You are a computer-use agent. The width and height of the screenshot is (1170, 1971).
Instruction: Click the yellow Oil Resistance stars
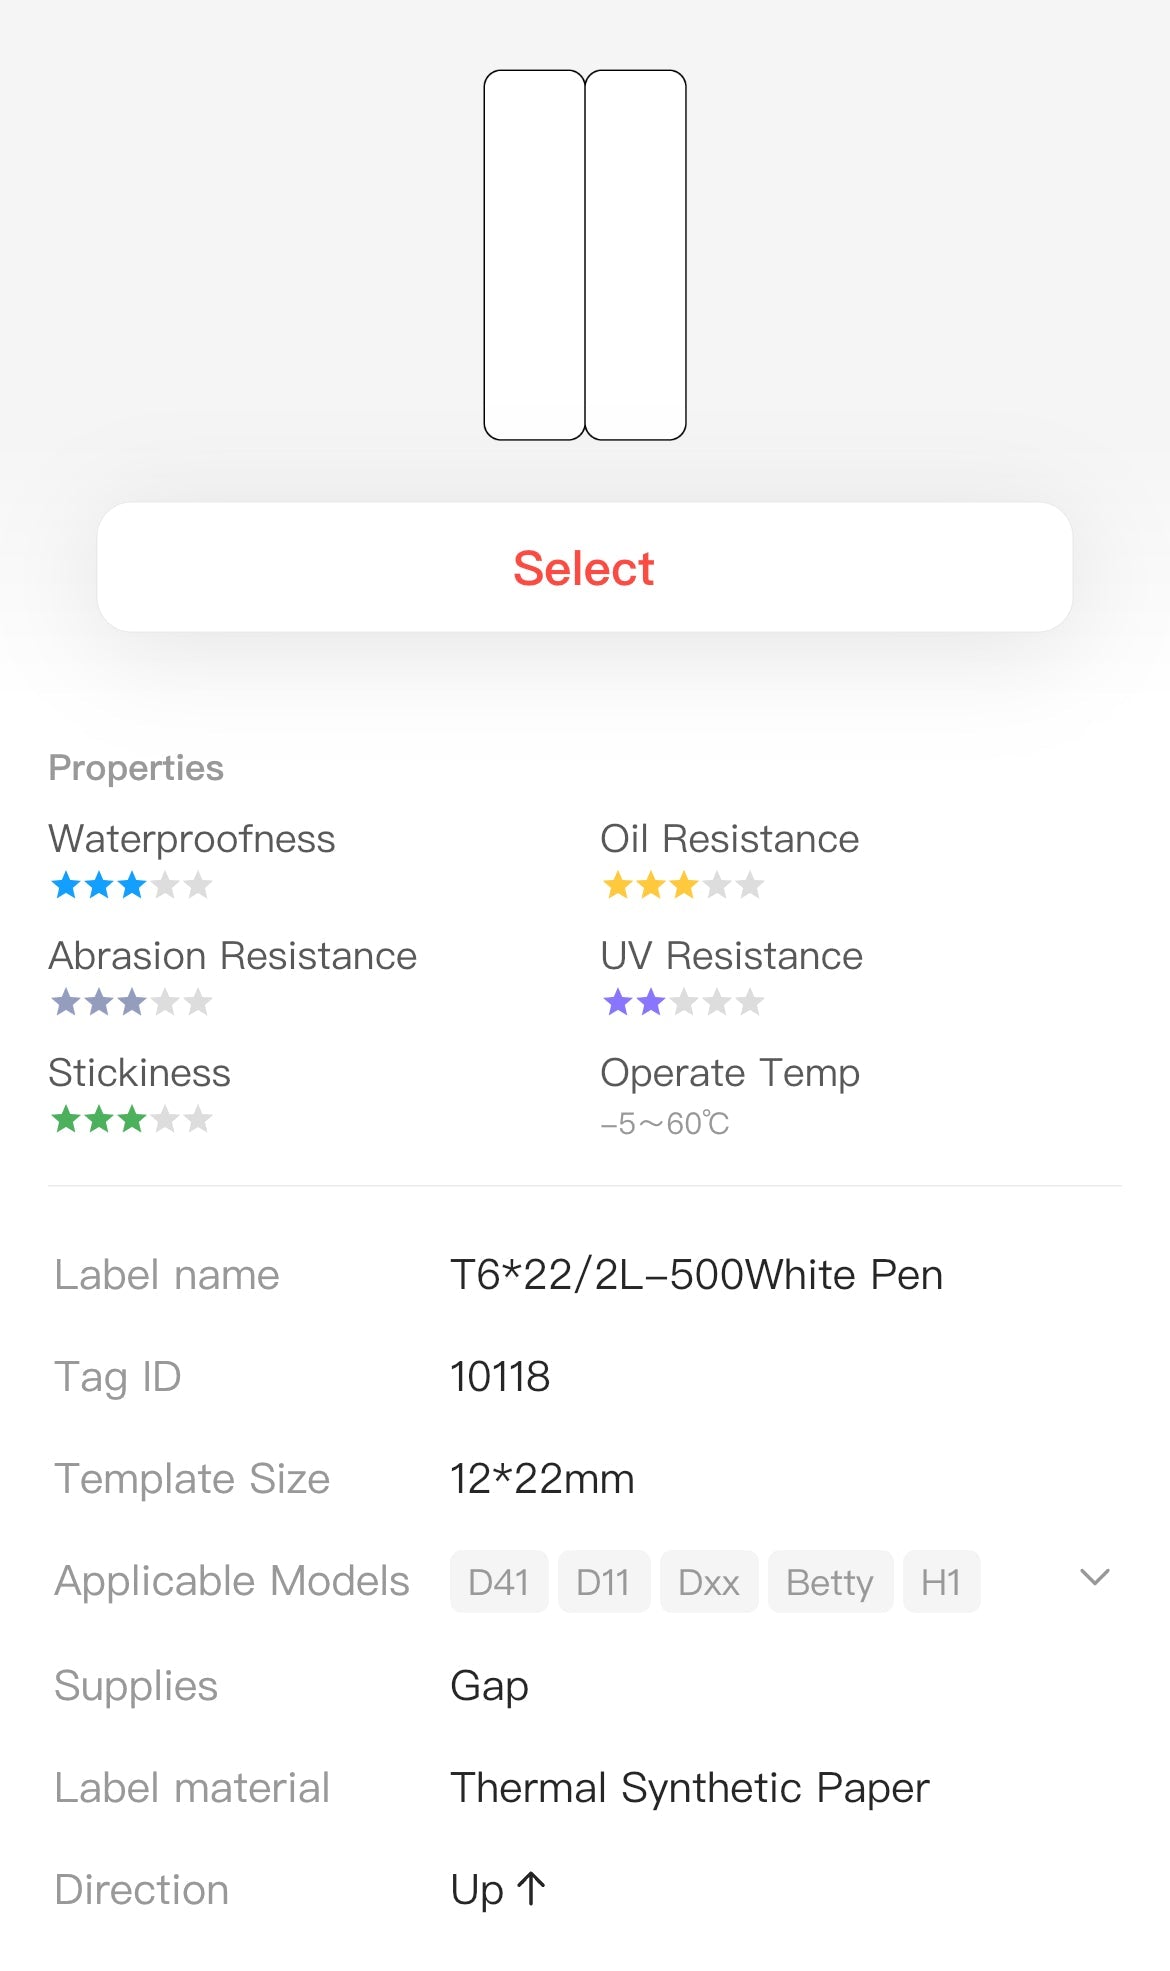pos(683,885)
